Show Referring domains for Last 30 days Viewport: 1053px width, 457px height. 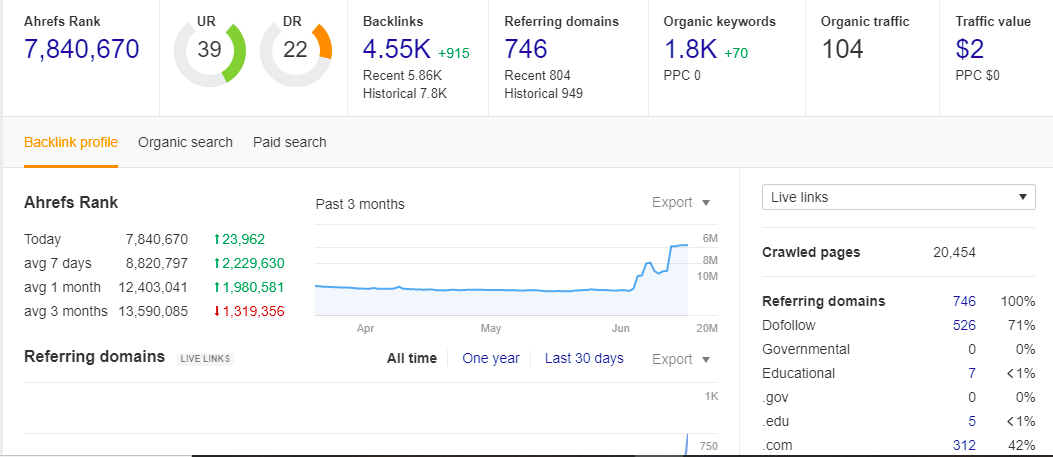coord(584,359)
